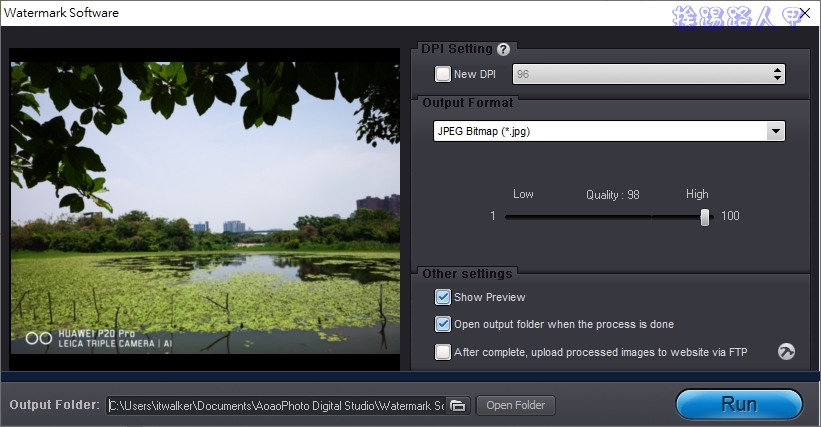Enable upload processed images via FTP
This screenshot has width=821, height=427.
[x=443, y=352]
